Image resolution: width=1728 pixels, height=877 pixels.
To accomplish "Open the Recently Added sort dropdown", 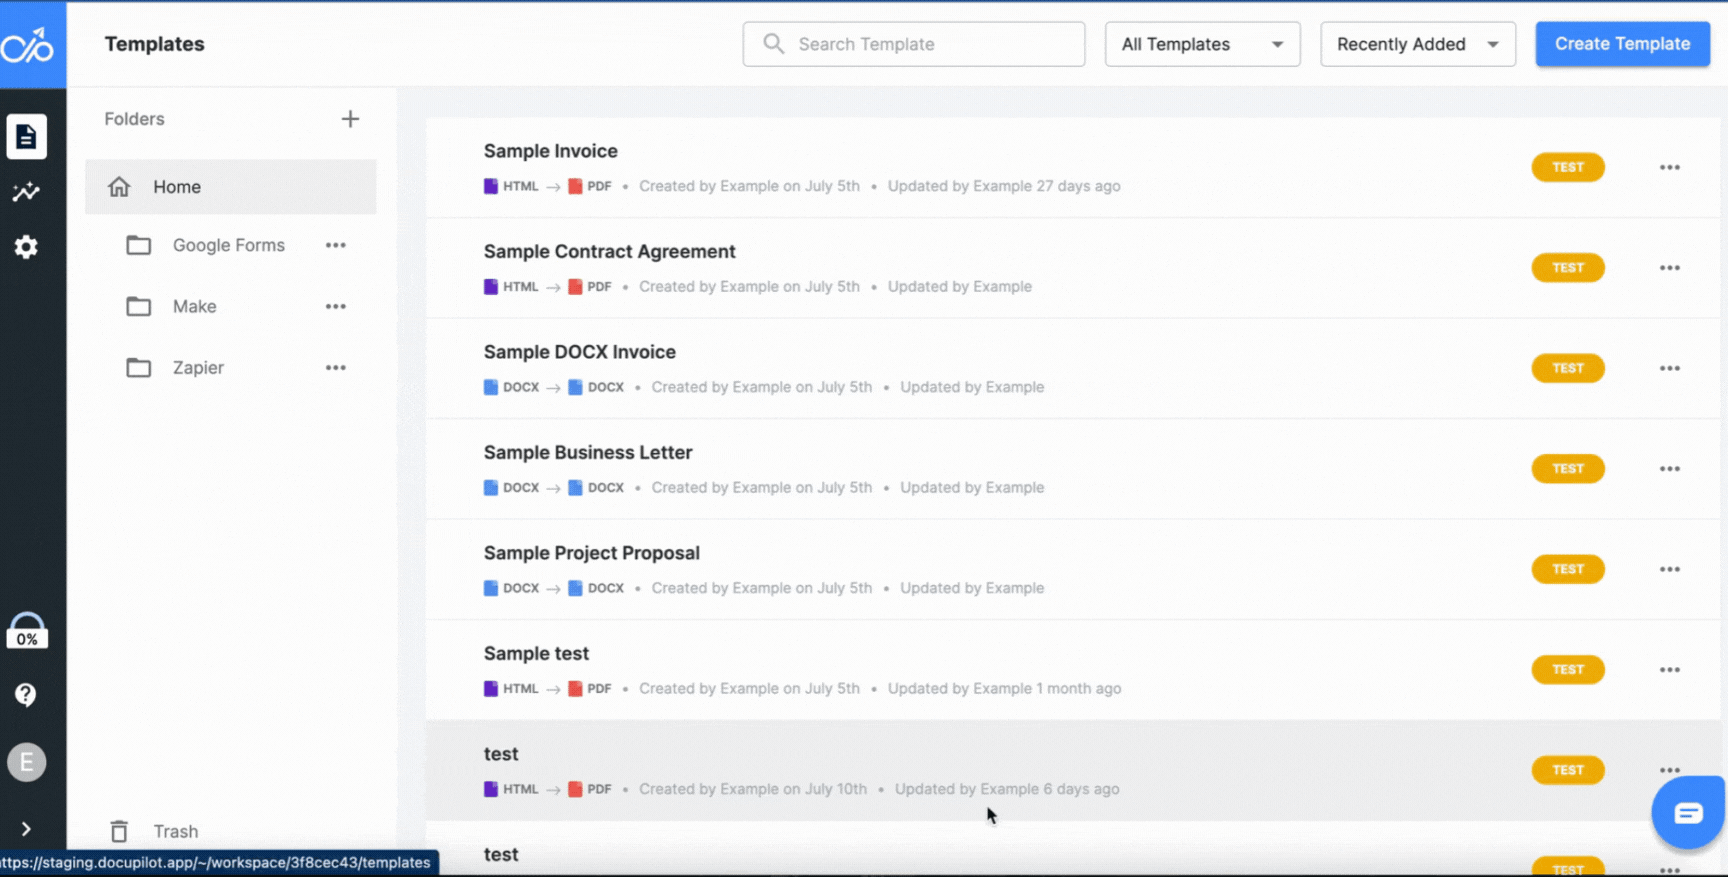I will click(1417, 44).
